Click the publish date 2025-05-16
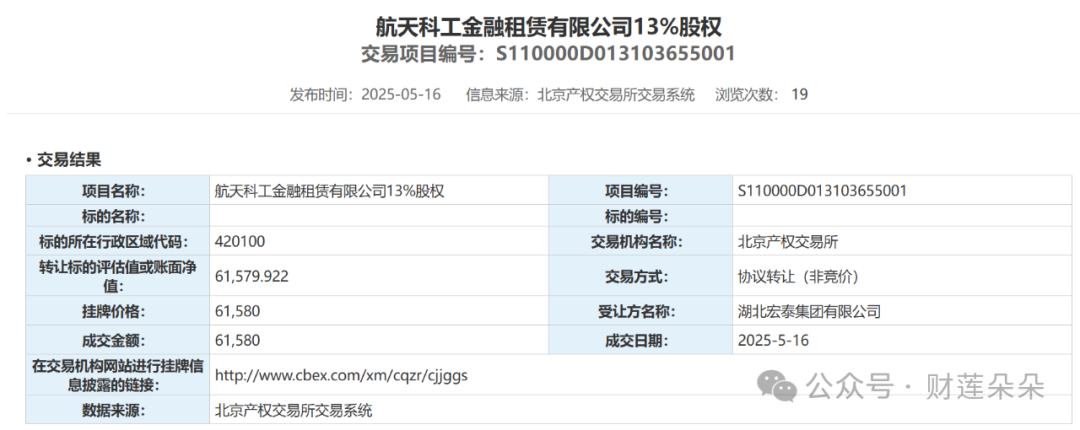 tap(402, 94)
